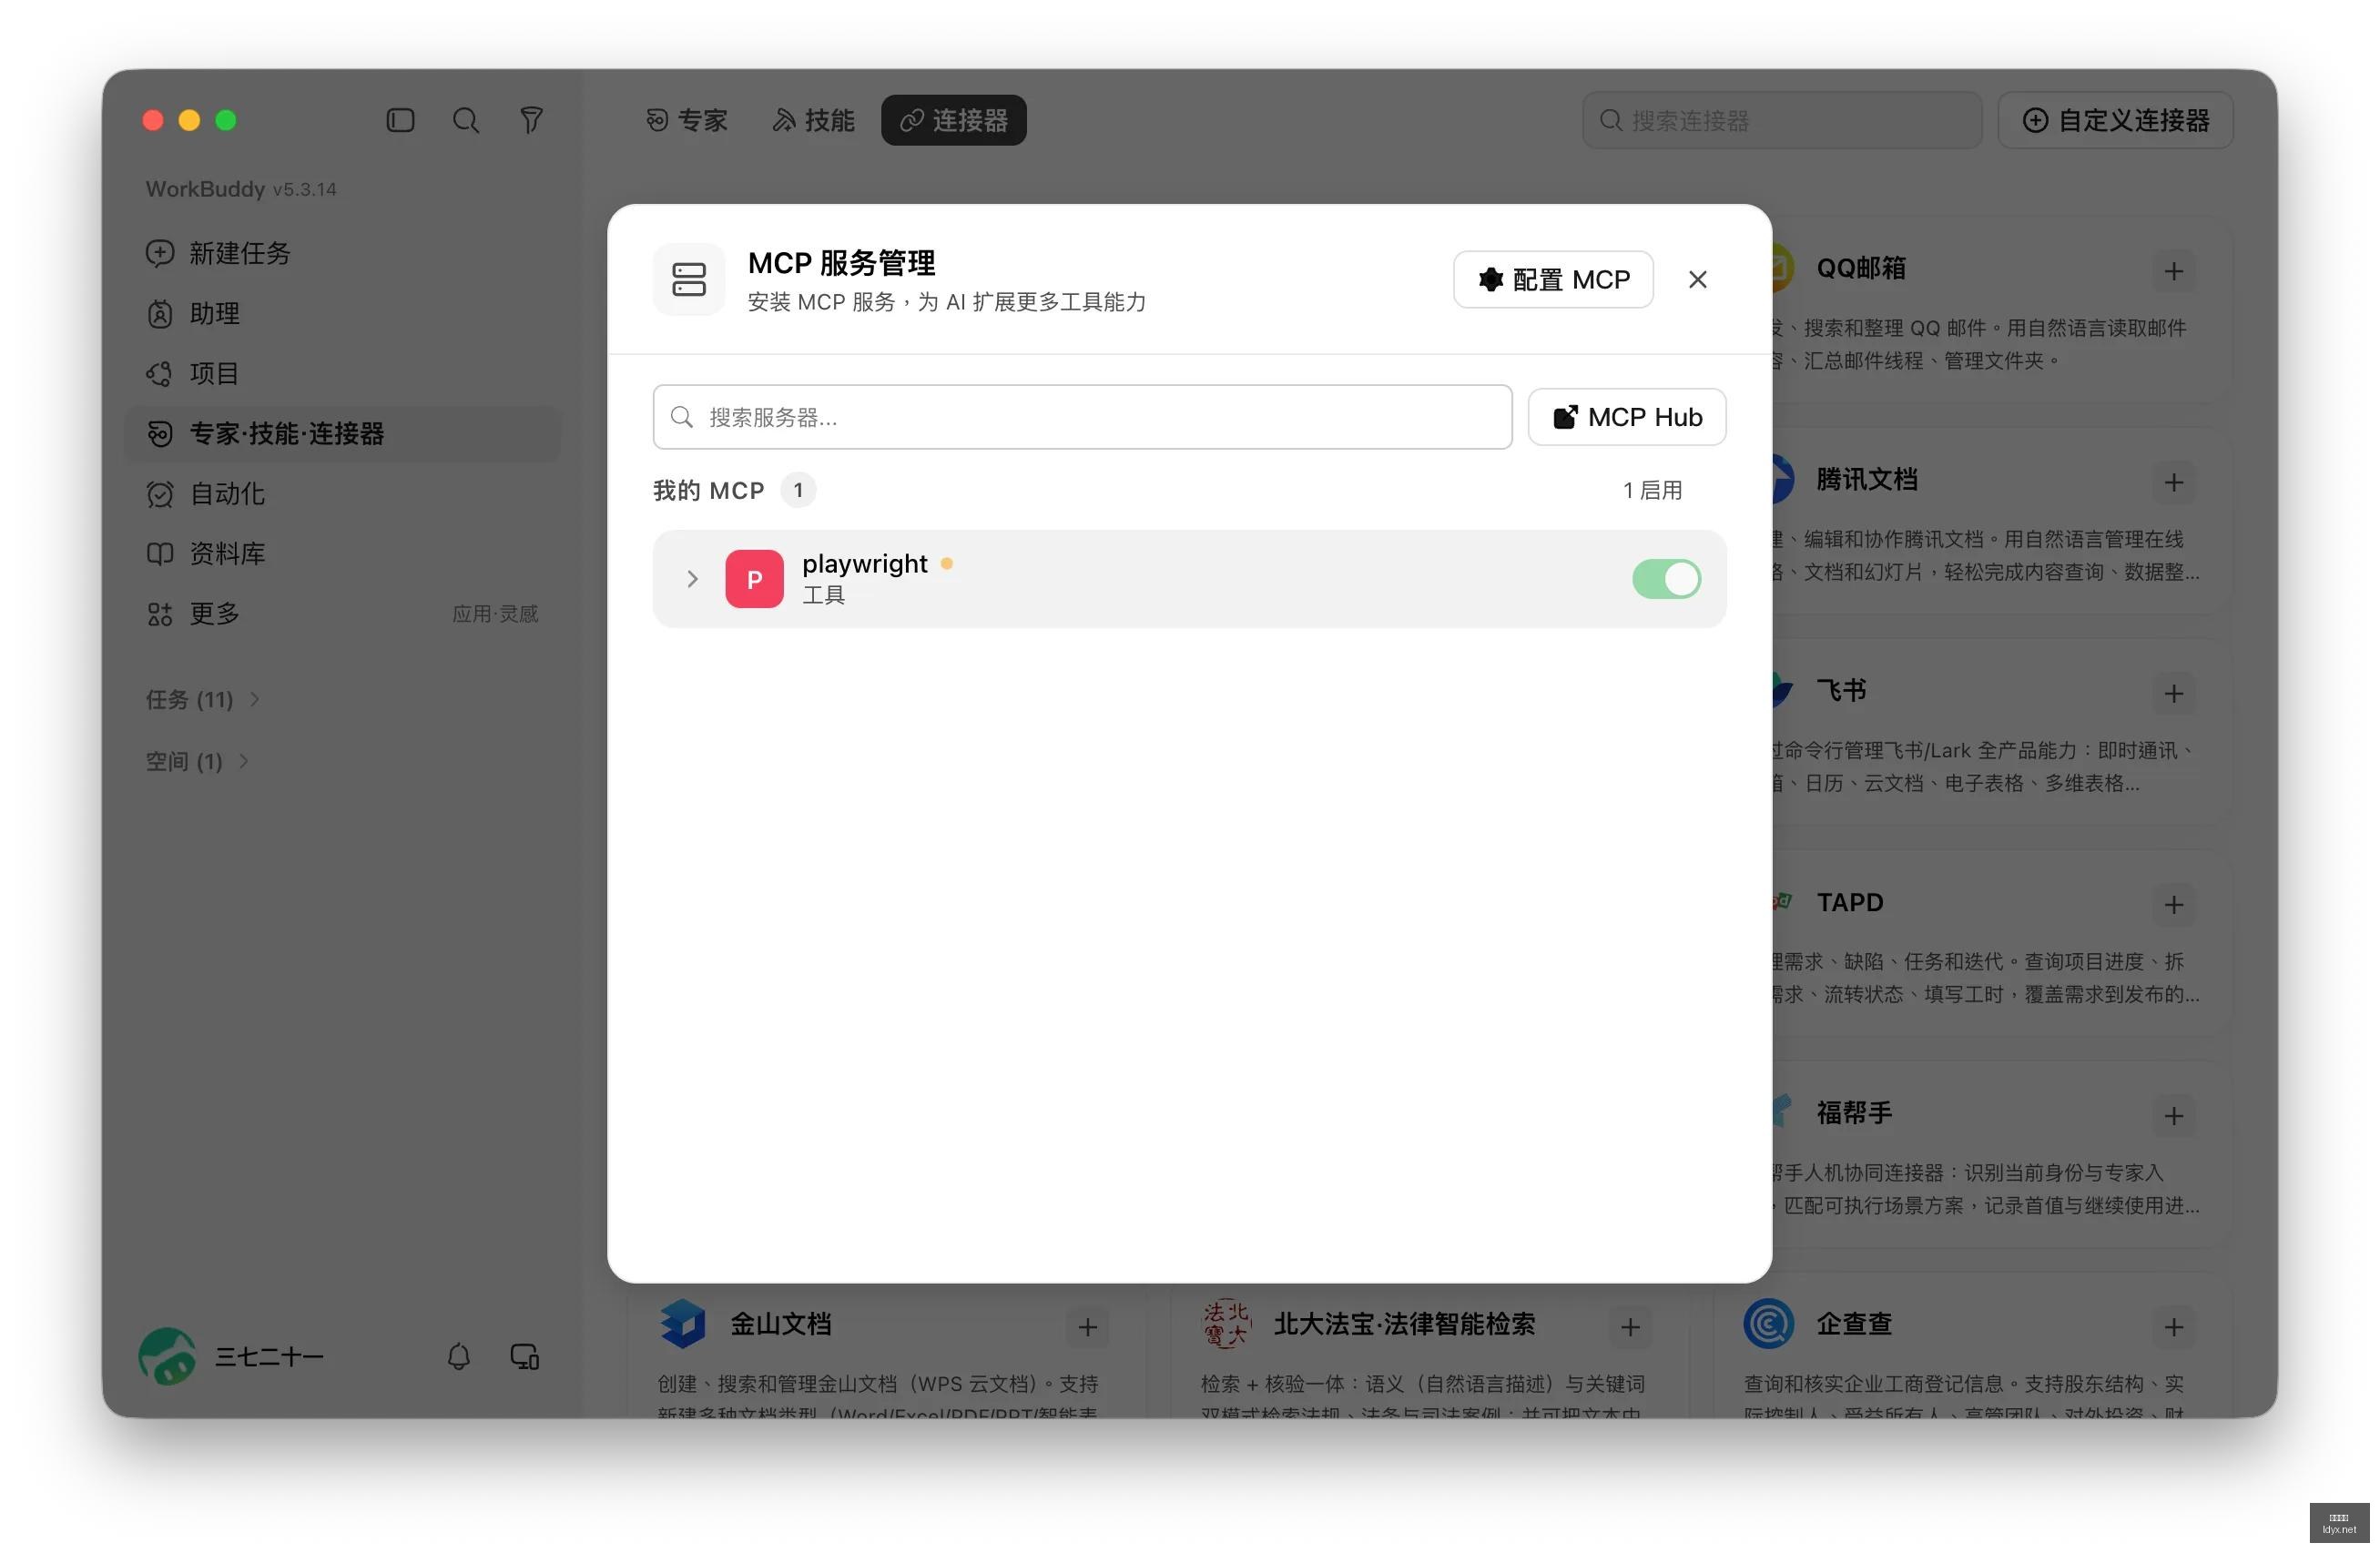Image resolution: width=2380 pixels, height=1553 pixels.
Task: Select 专家·技能·连接器 sidebar item
Action: tap(343, 434)
